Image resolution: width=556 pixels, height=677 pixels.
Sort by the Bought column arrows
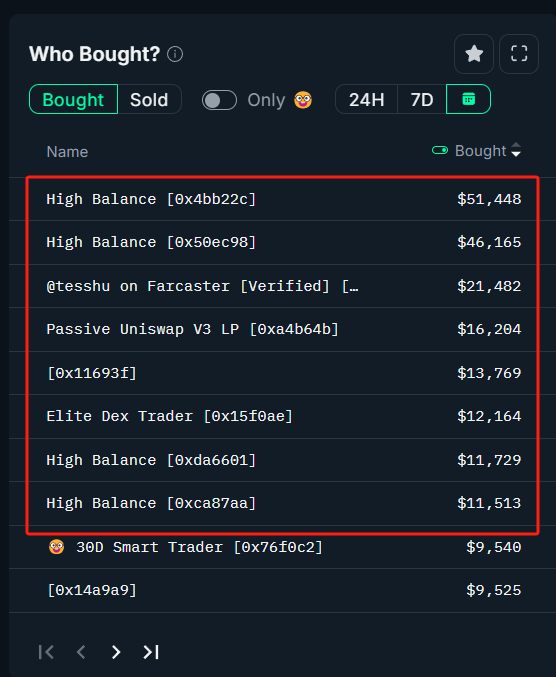(516, 150)
